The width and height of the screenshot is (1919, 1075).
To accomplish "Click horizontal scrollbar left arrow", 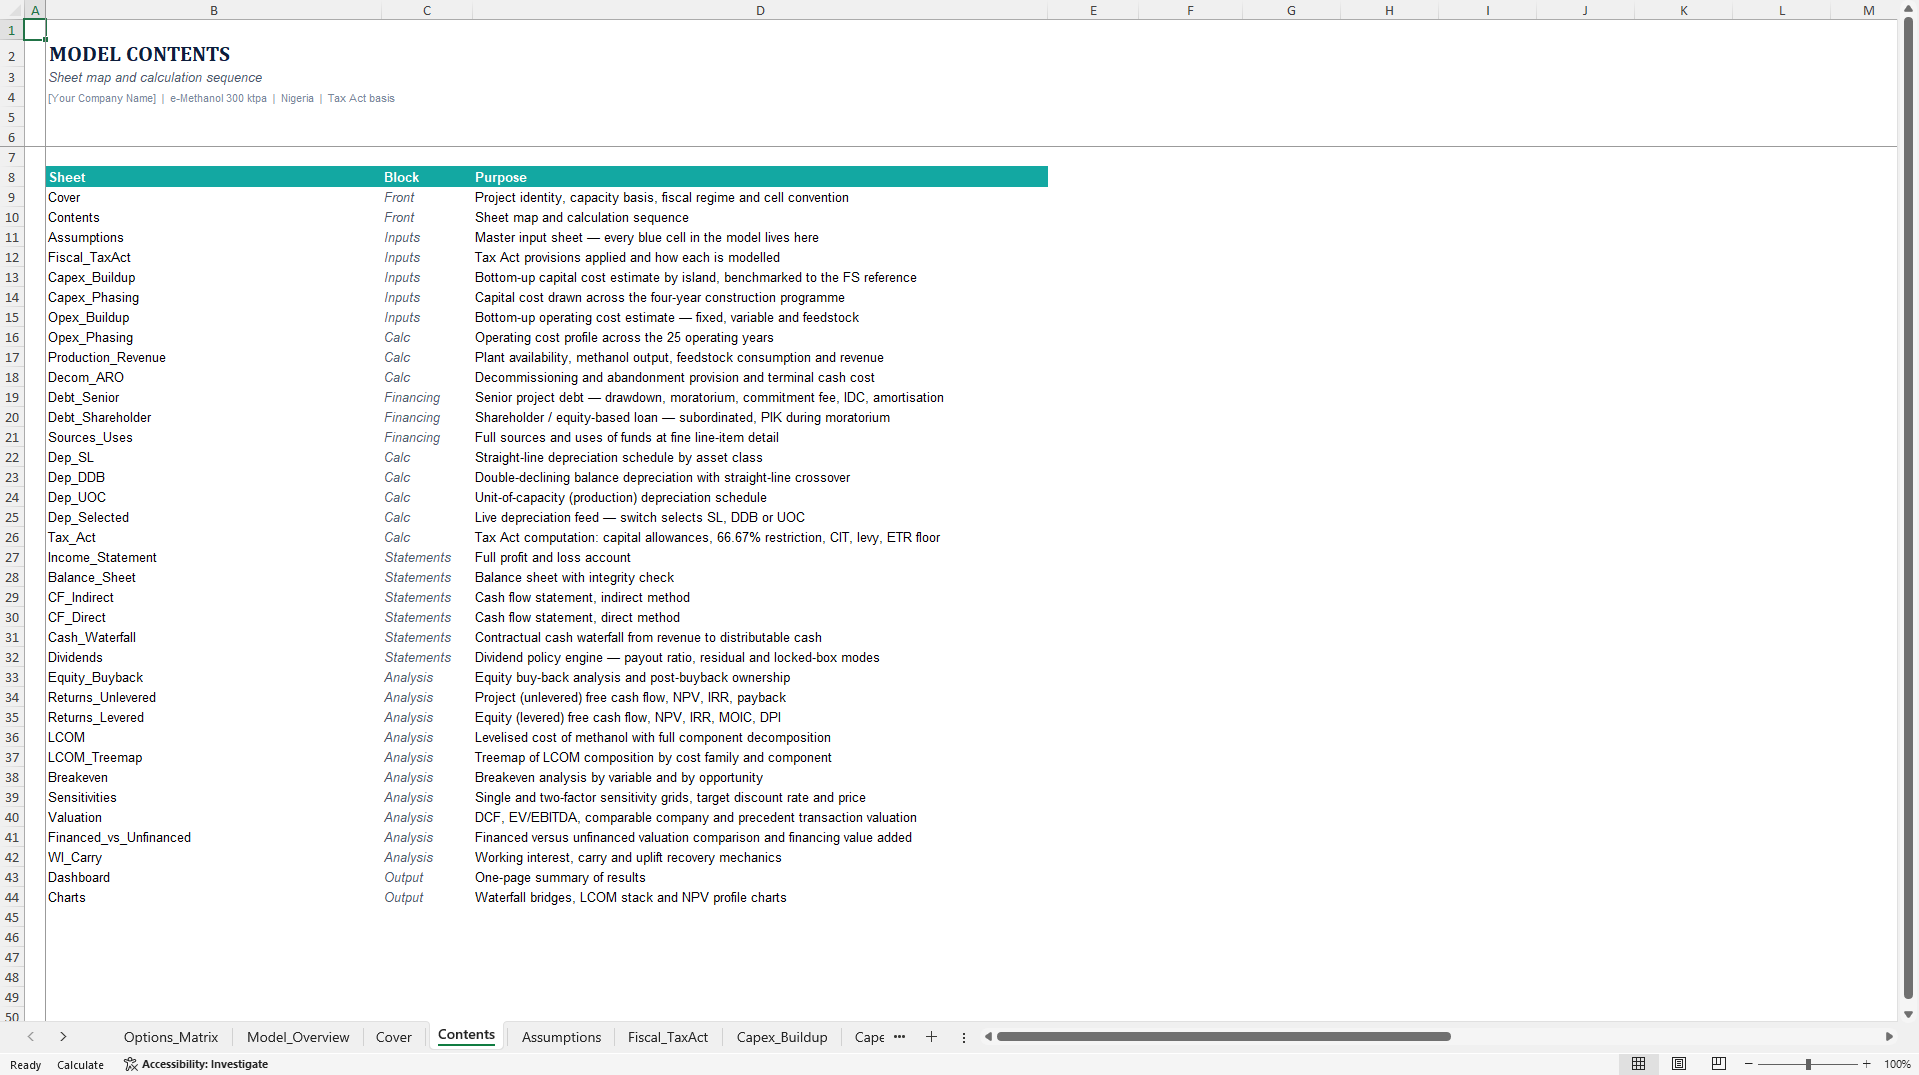I will point(988,1037).
